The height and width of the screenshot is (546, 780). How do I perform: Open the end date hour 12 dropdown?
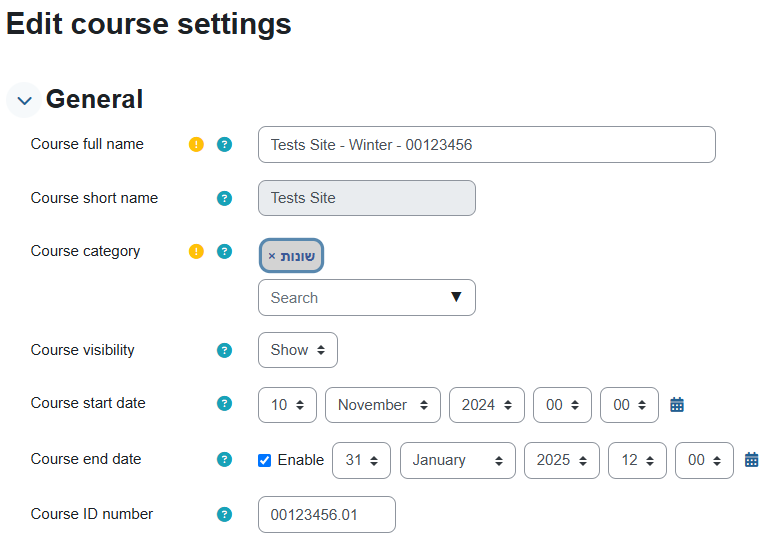[x=637, y=460]
